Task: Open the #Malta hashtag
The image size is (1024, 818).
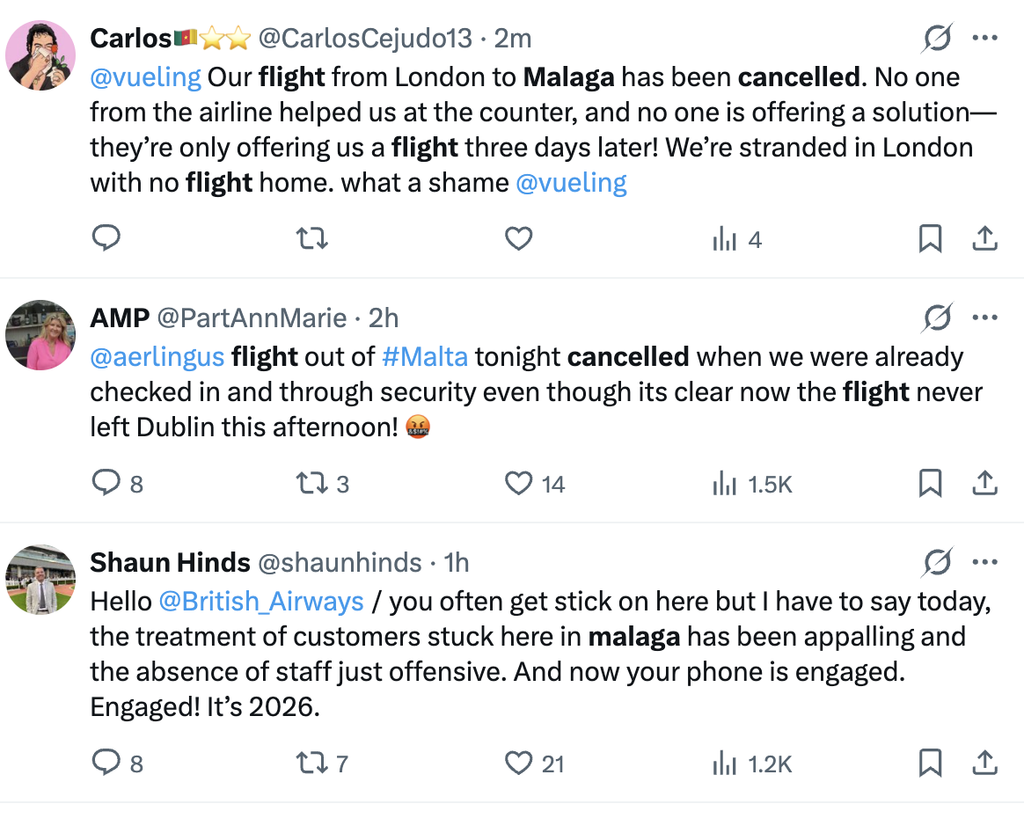Action: [425, 356]
